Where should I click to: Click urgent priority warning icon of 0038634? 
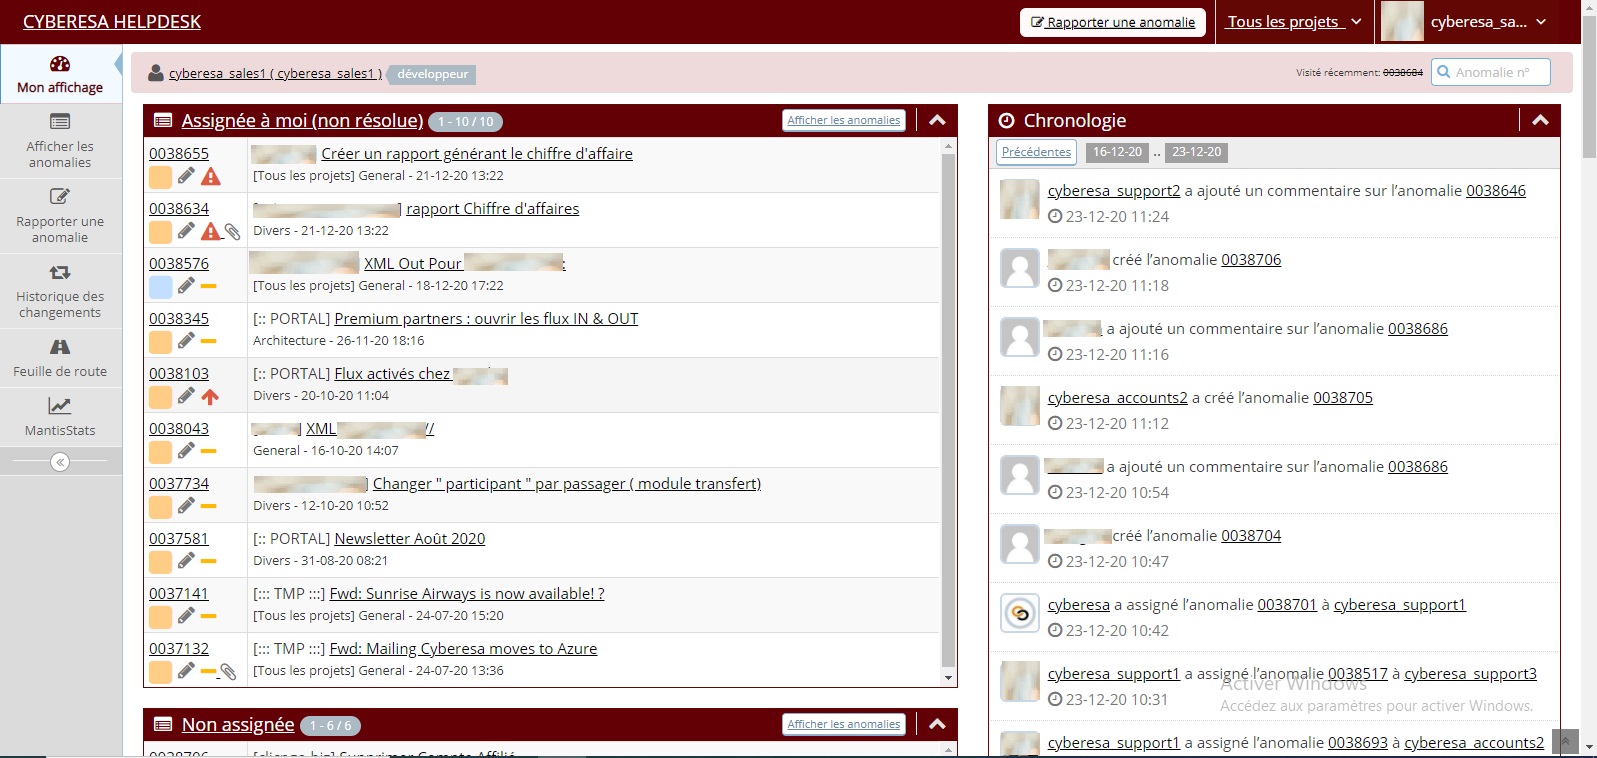pyautogui.click(x=210, y=232)
